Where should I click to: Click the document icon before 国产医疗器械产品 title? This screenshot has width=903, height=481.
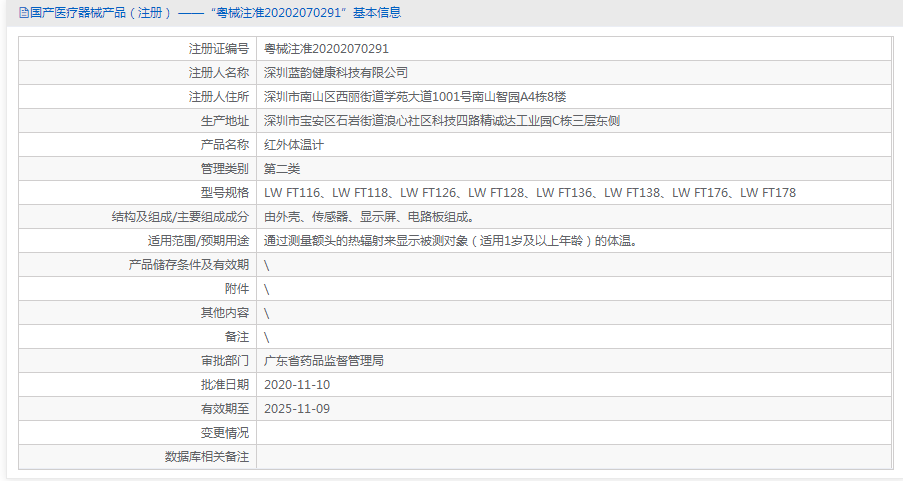24,13
